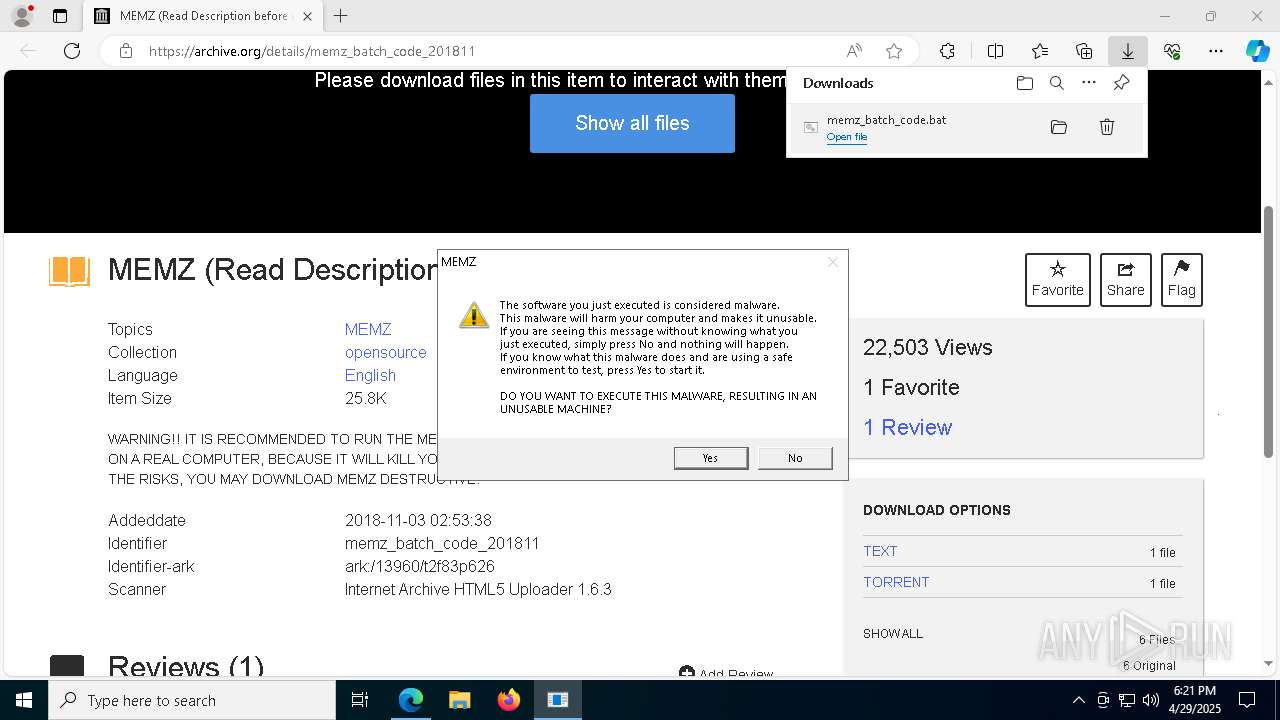Screen dimensions: 1280x720
Task: Open Task View on taskbar
Action: [x=360, y=700]
